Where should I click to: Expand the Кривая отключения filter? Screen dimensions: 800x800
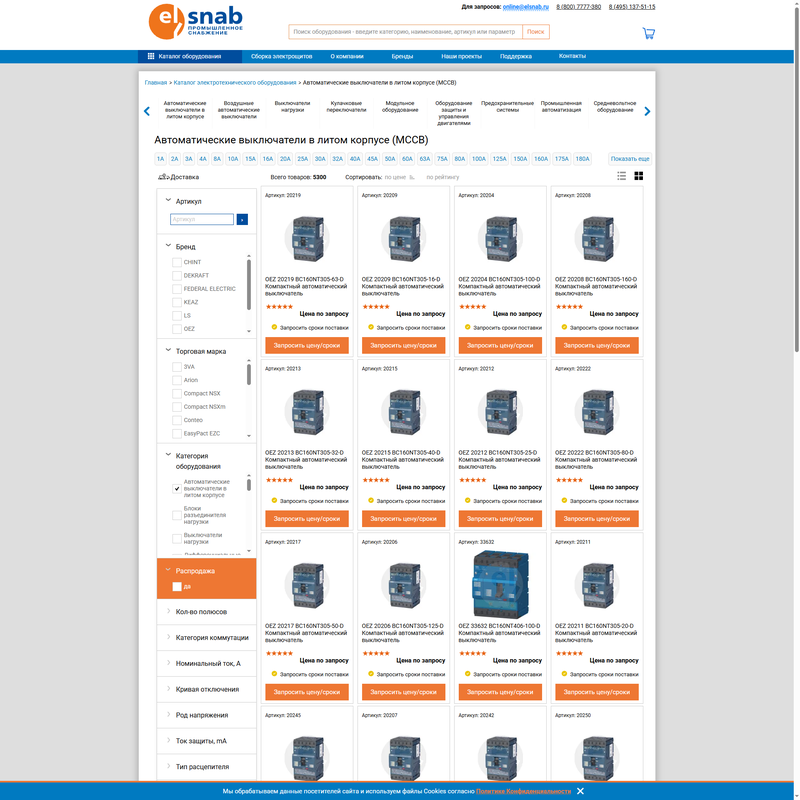207,689
